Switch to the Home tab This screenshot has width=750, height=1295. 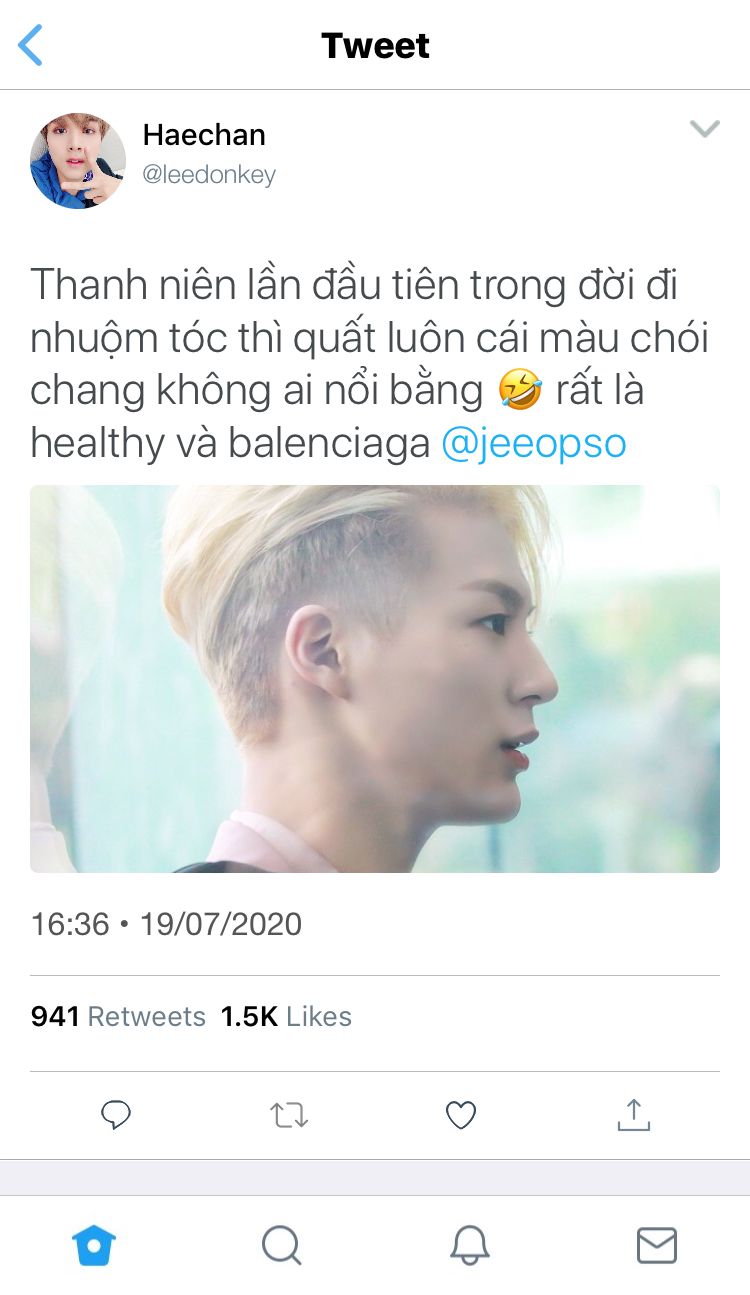(94, 1246)
